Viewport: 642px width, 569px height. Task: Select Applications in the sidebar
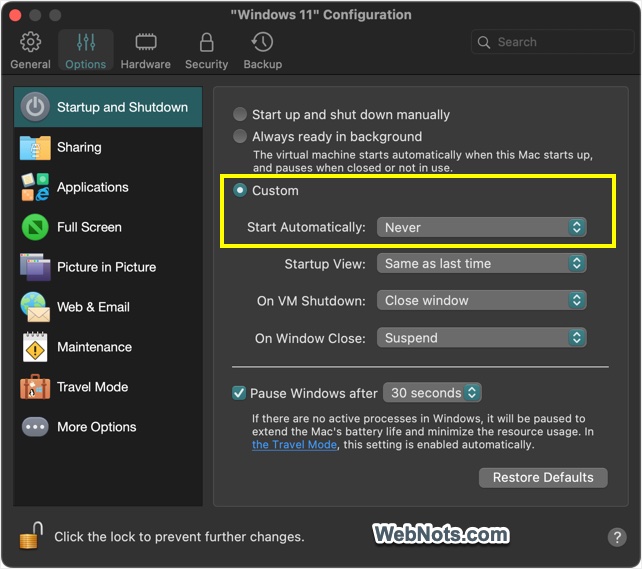click(108, 187)
